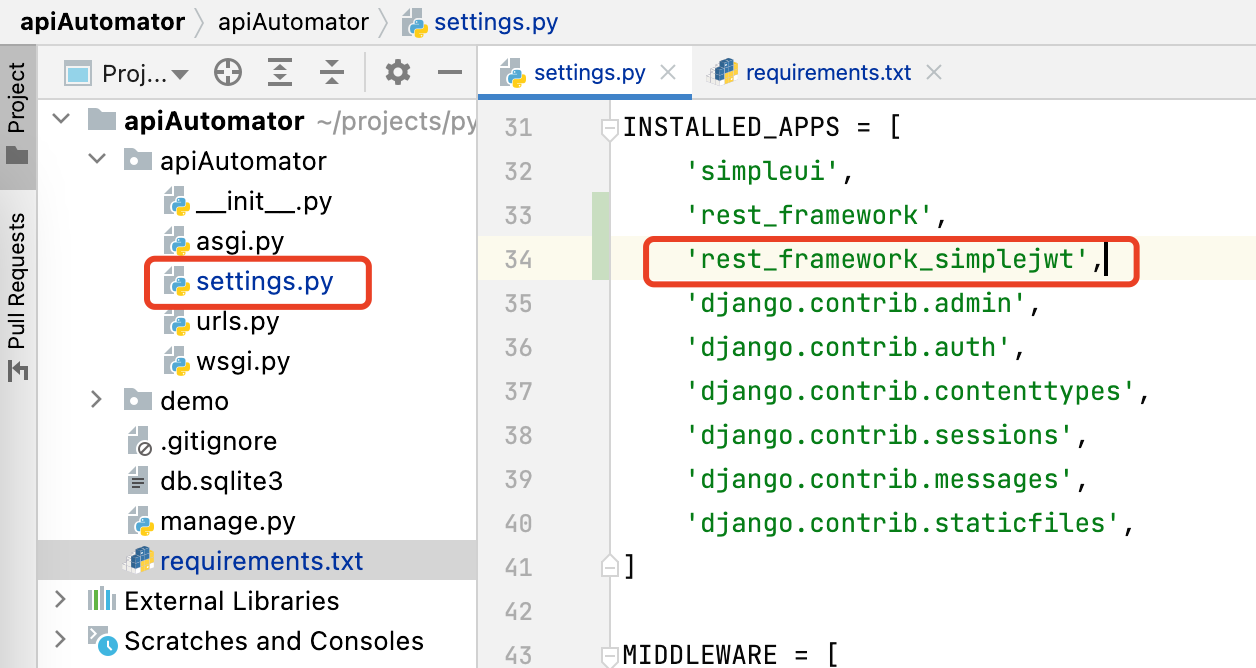Click the database file icon beside db.sqlite3

pos(139,481)
